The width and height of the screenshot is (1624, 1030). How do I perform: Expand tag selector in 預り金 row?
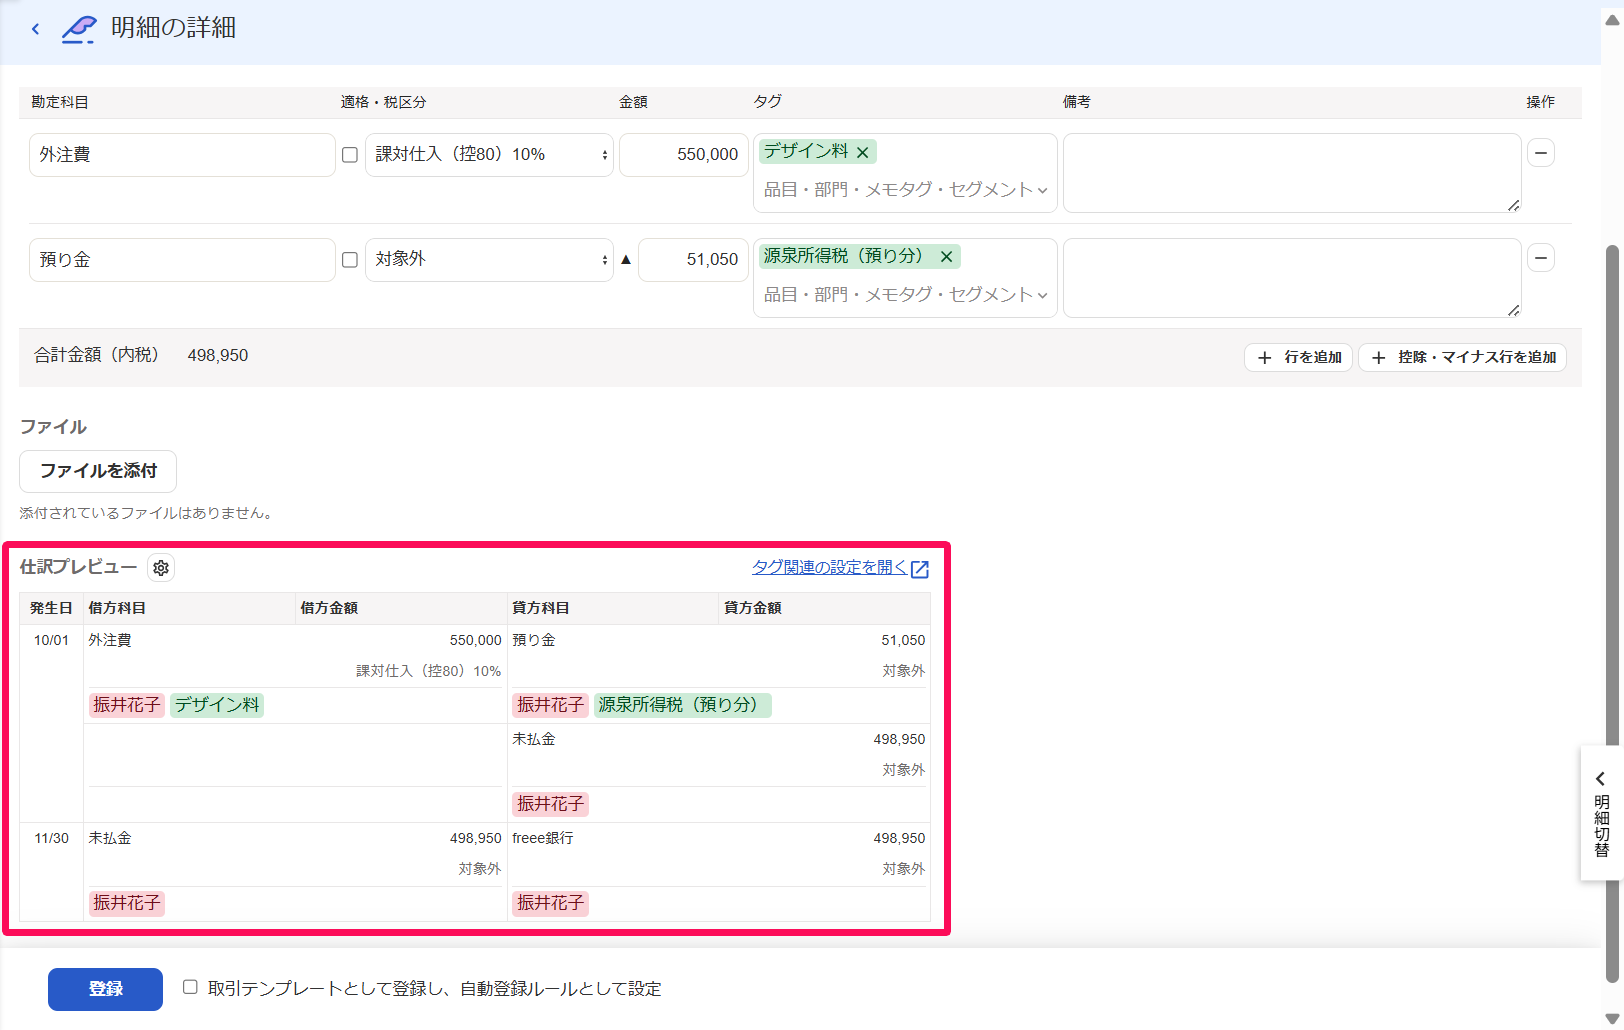click(x=905, y=295)
